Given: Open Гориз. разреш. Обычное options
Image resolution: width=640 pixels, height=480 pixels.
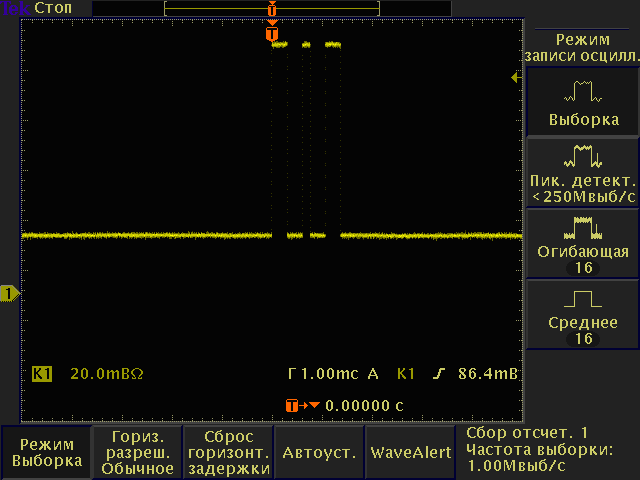Looking at the screenshot, I should point(137,452).
